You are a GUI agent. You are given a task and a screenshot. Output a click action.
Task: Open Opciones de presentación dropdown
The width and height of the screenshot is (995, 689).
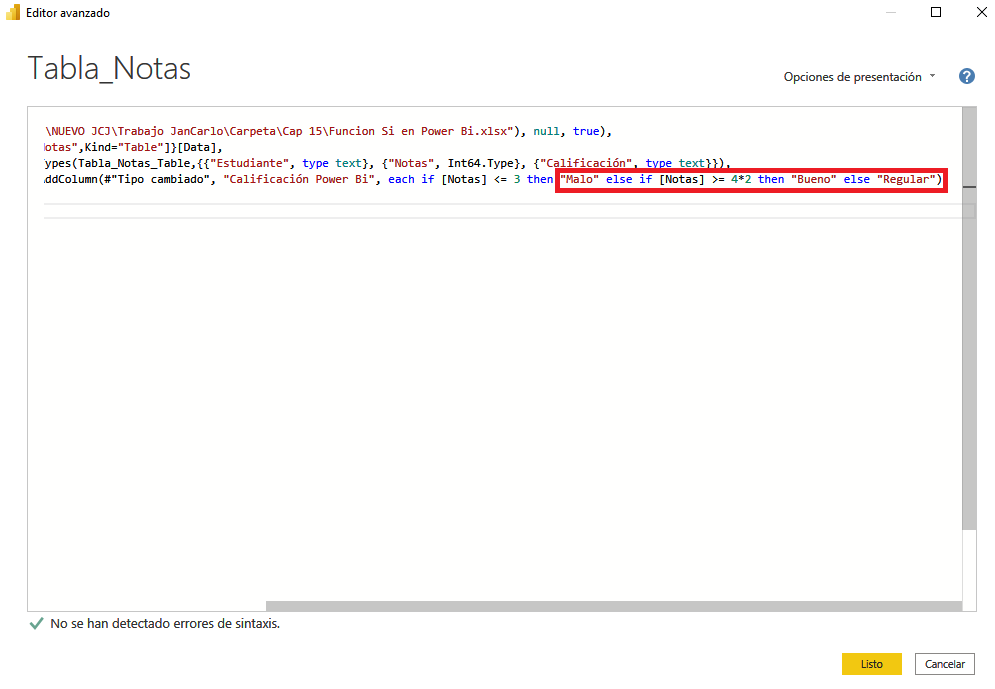pyautogui.click(x=859, y=77)
